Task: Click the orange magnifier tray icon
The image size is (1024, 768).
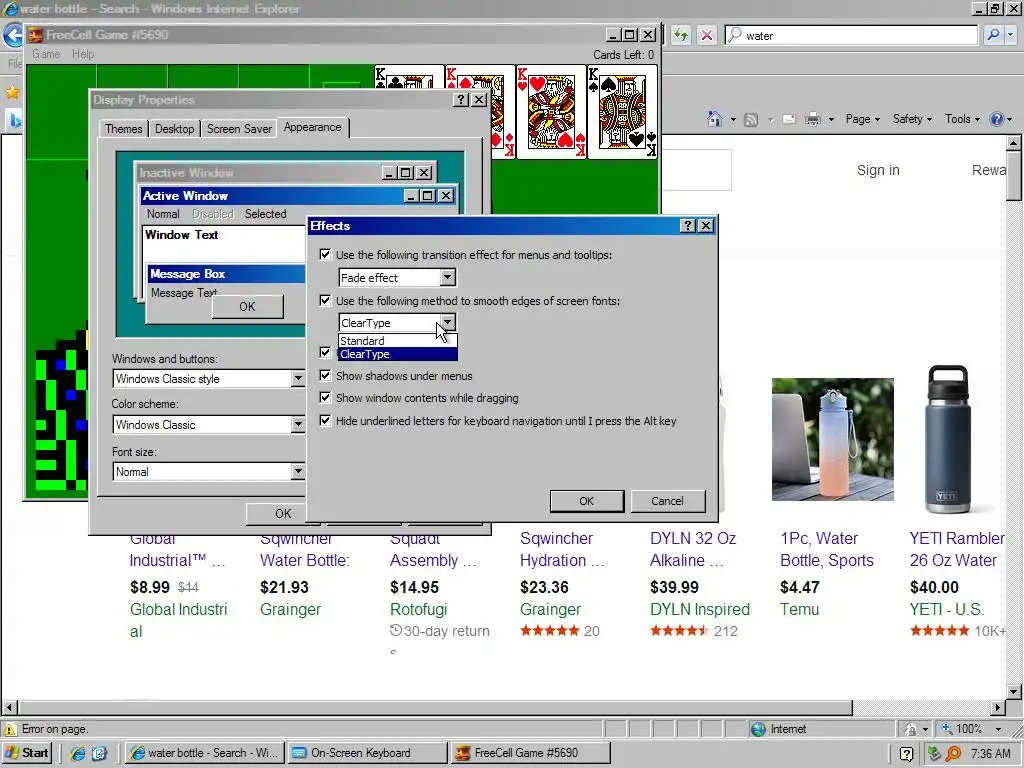Action: click(953, 754)
